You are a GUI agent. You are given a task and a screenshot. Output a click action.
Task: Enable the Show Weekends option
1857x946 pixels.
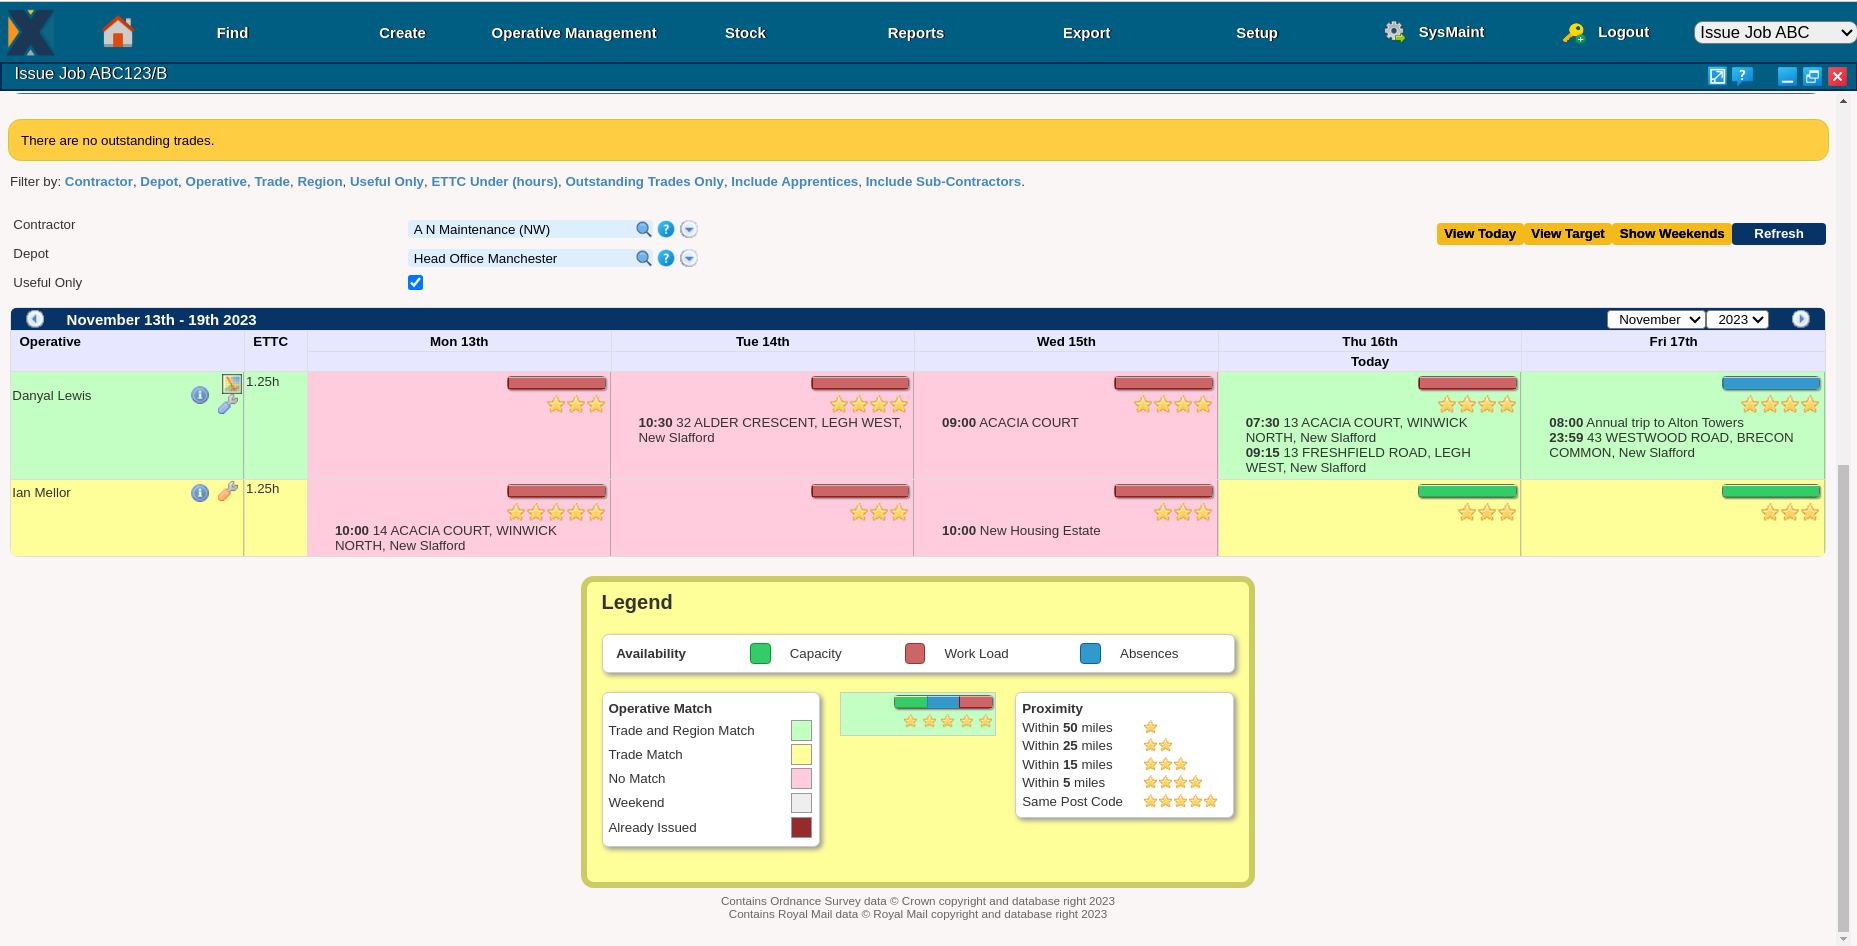pos(1670,233)
